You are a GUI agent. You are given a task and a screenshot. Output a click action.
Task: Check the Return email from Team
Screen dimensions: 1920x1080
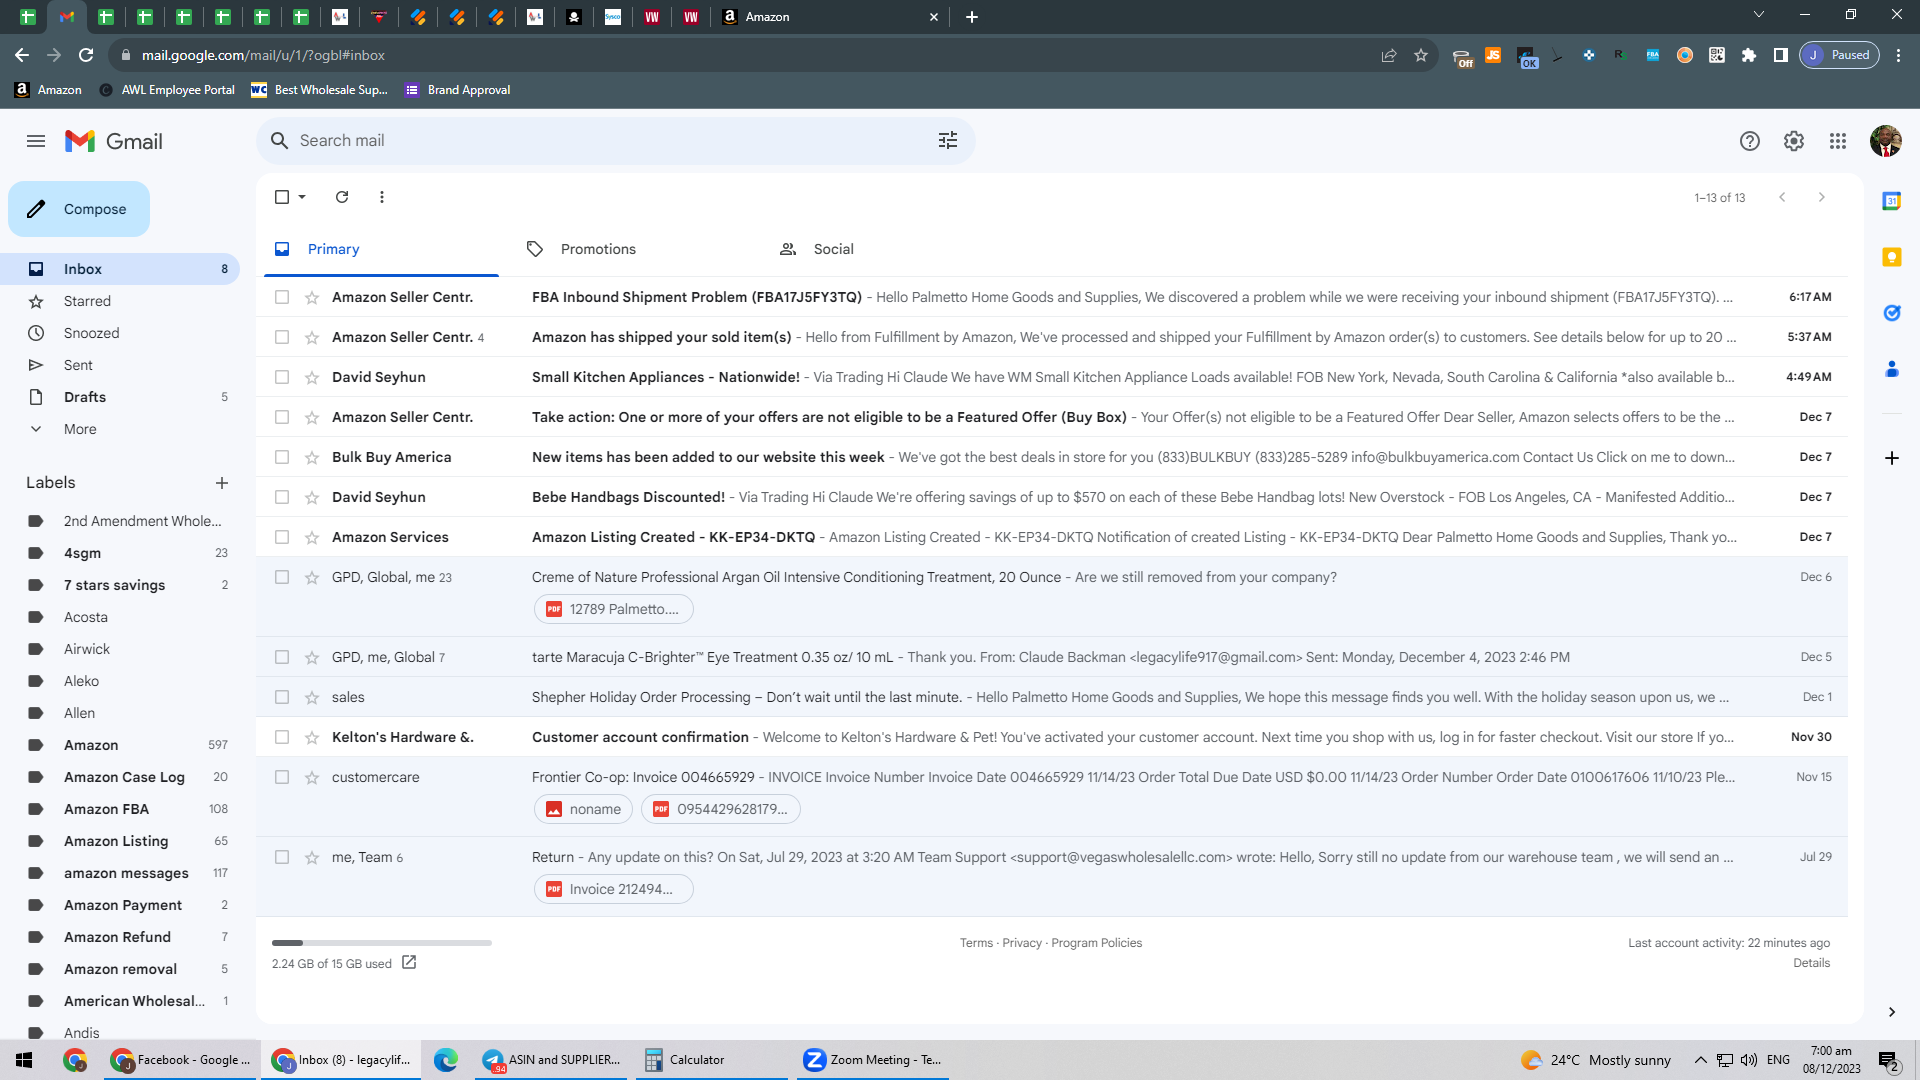(x=282, y=857)
